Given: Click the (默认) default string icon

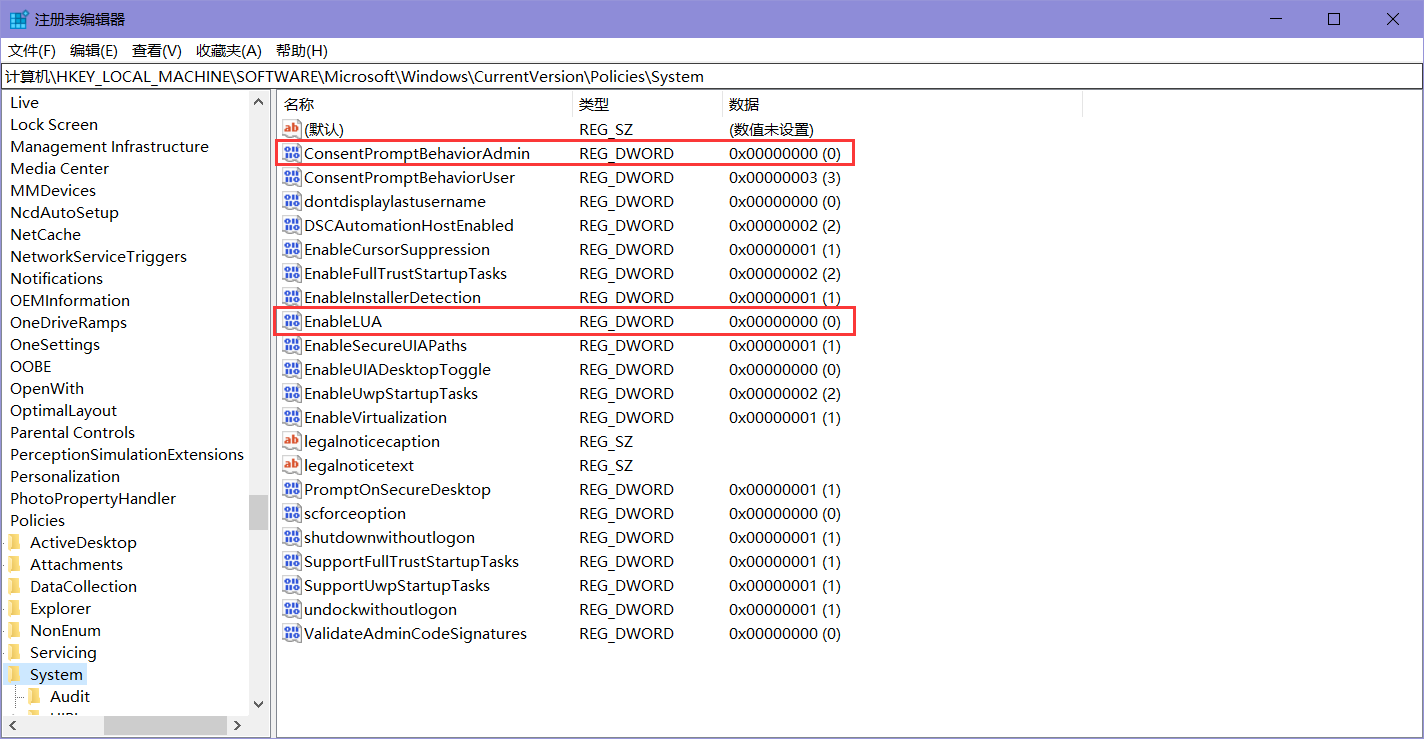Looking at the screenshot, I should pyautogui.click(x=291, y=129).
